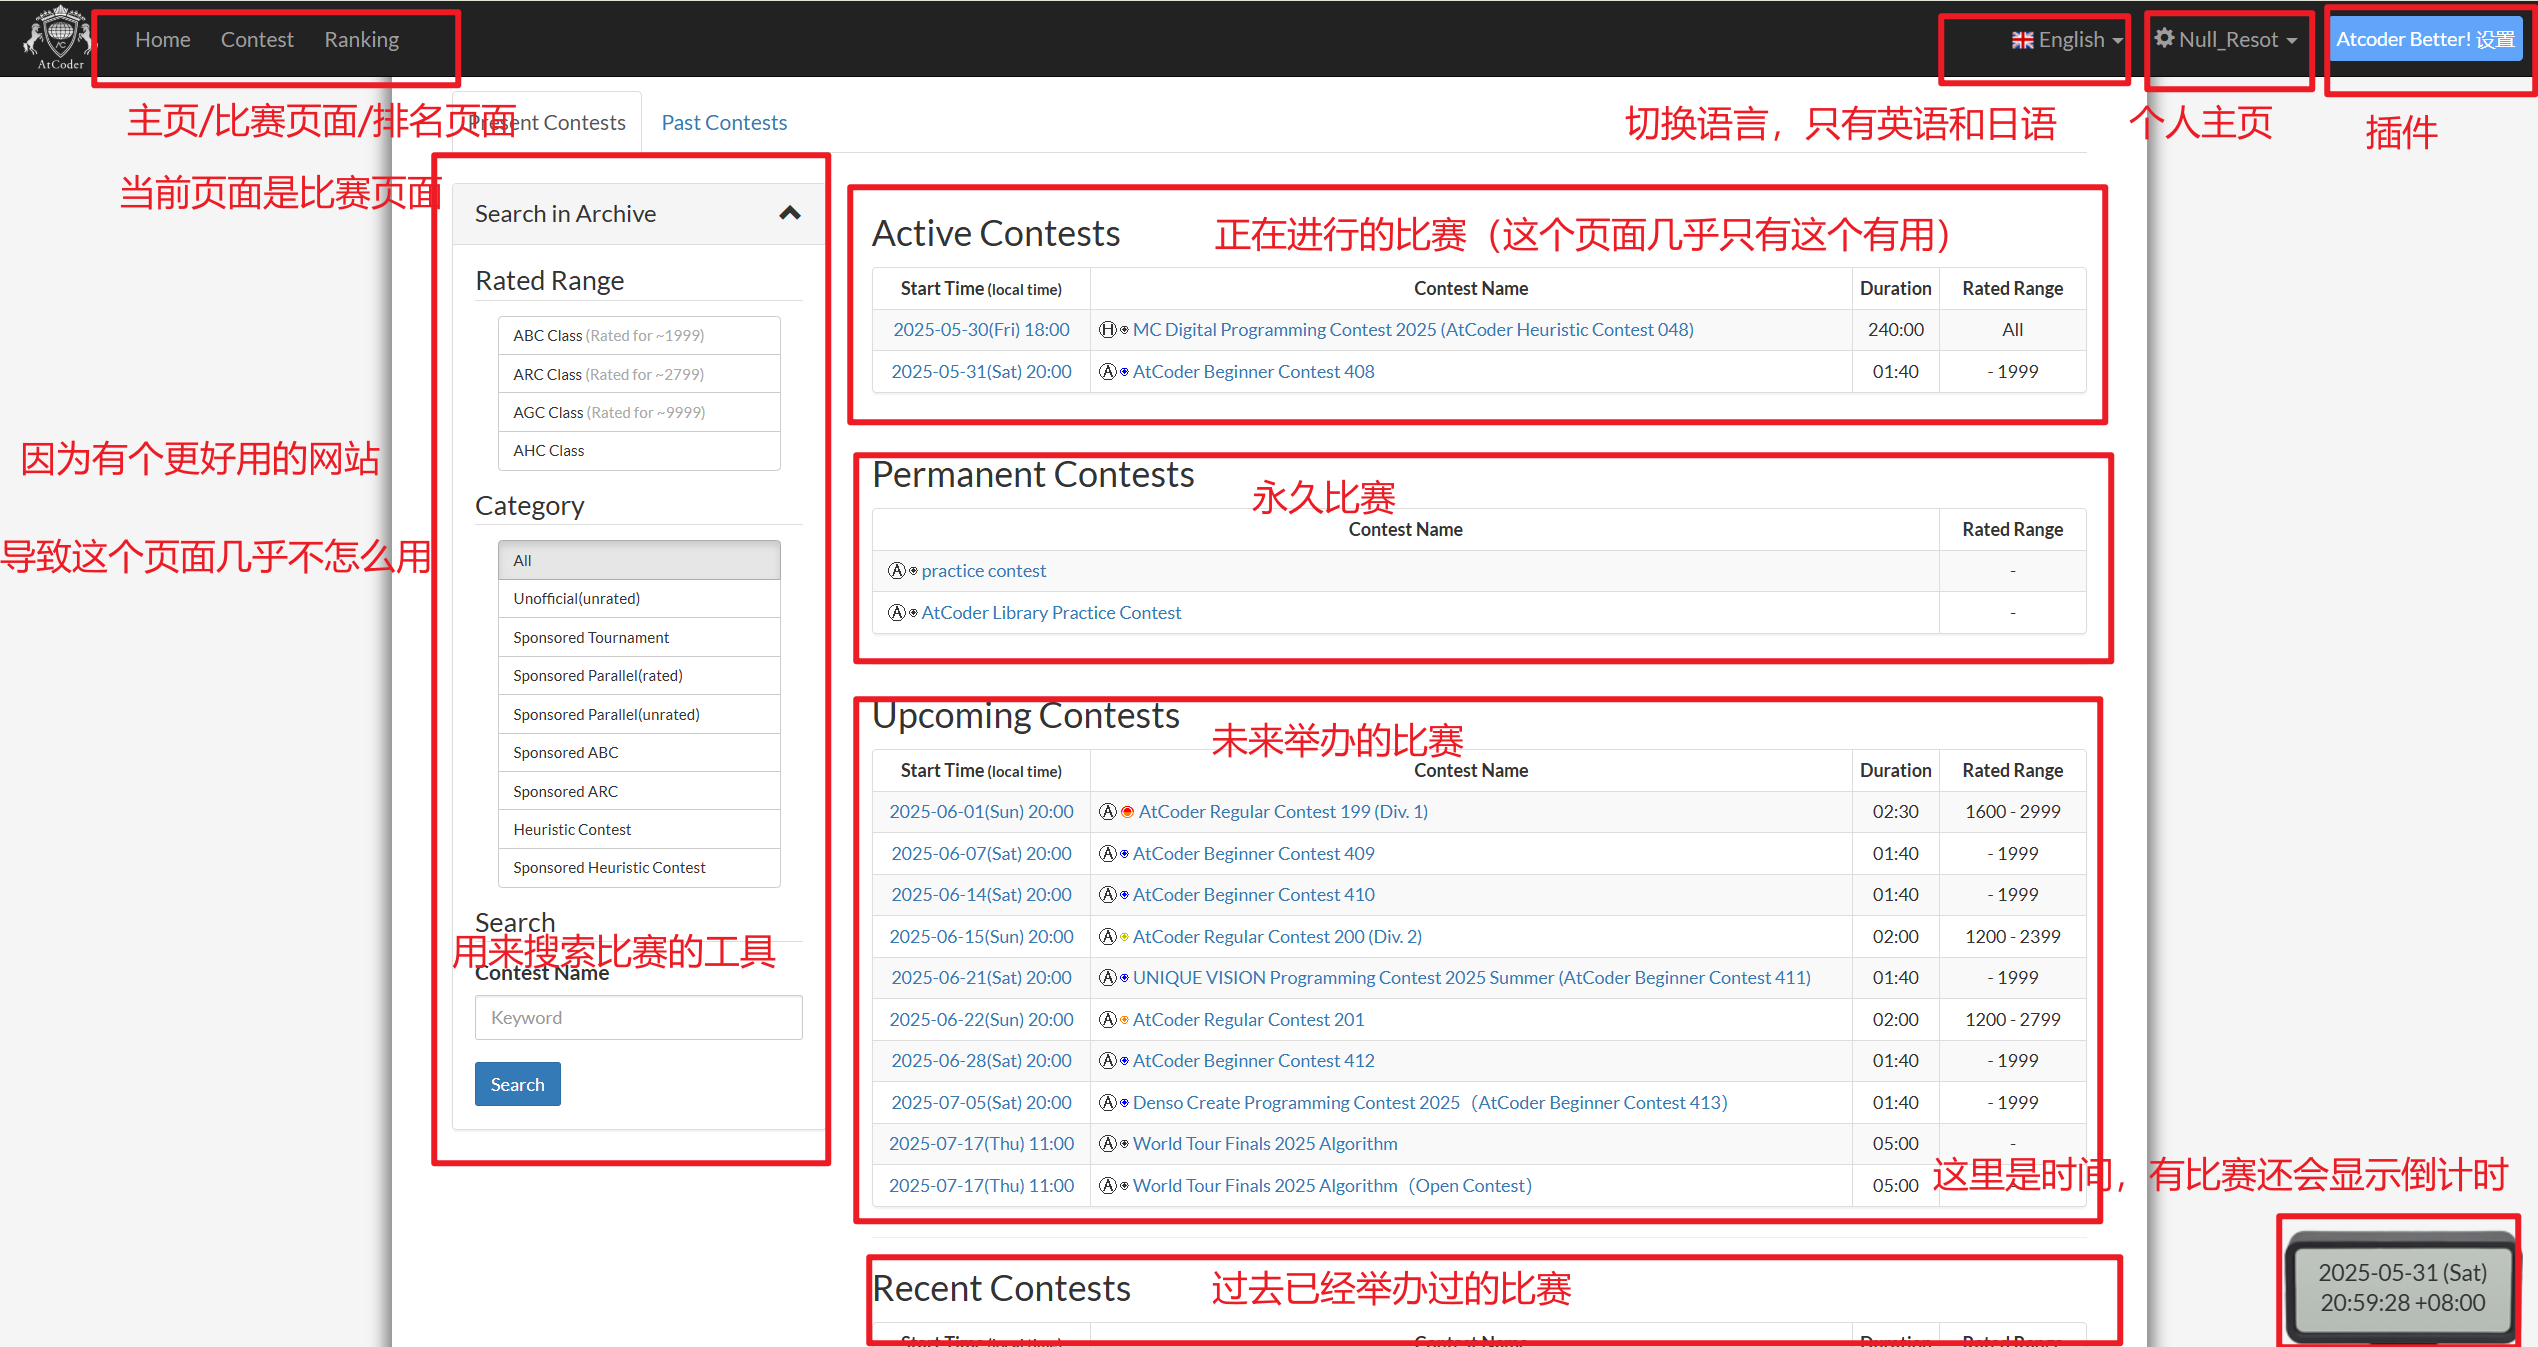Switch to the Past Contests tab
The height and width of the screenshot is (1347, 2538).
tap(724, 122)
